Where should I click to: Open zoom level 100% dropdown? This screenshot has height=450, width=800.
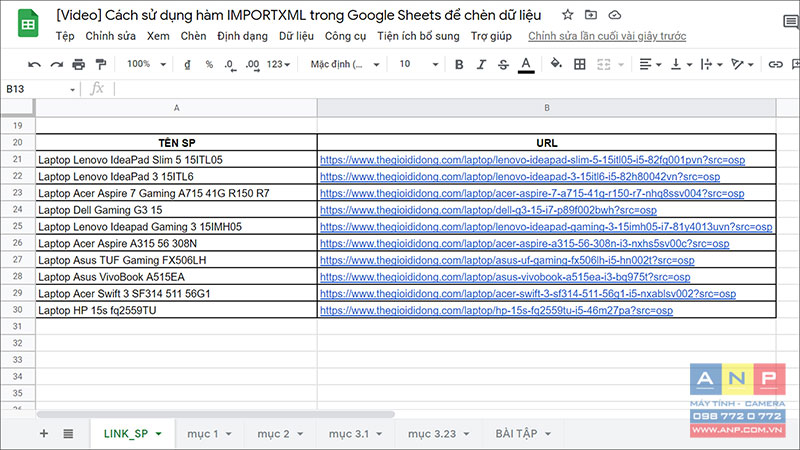click(146, 64)
